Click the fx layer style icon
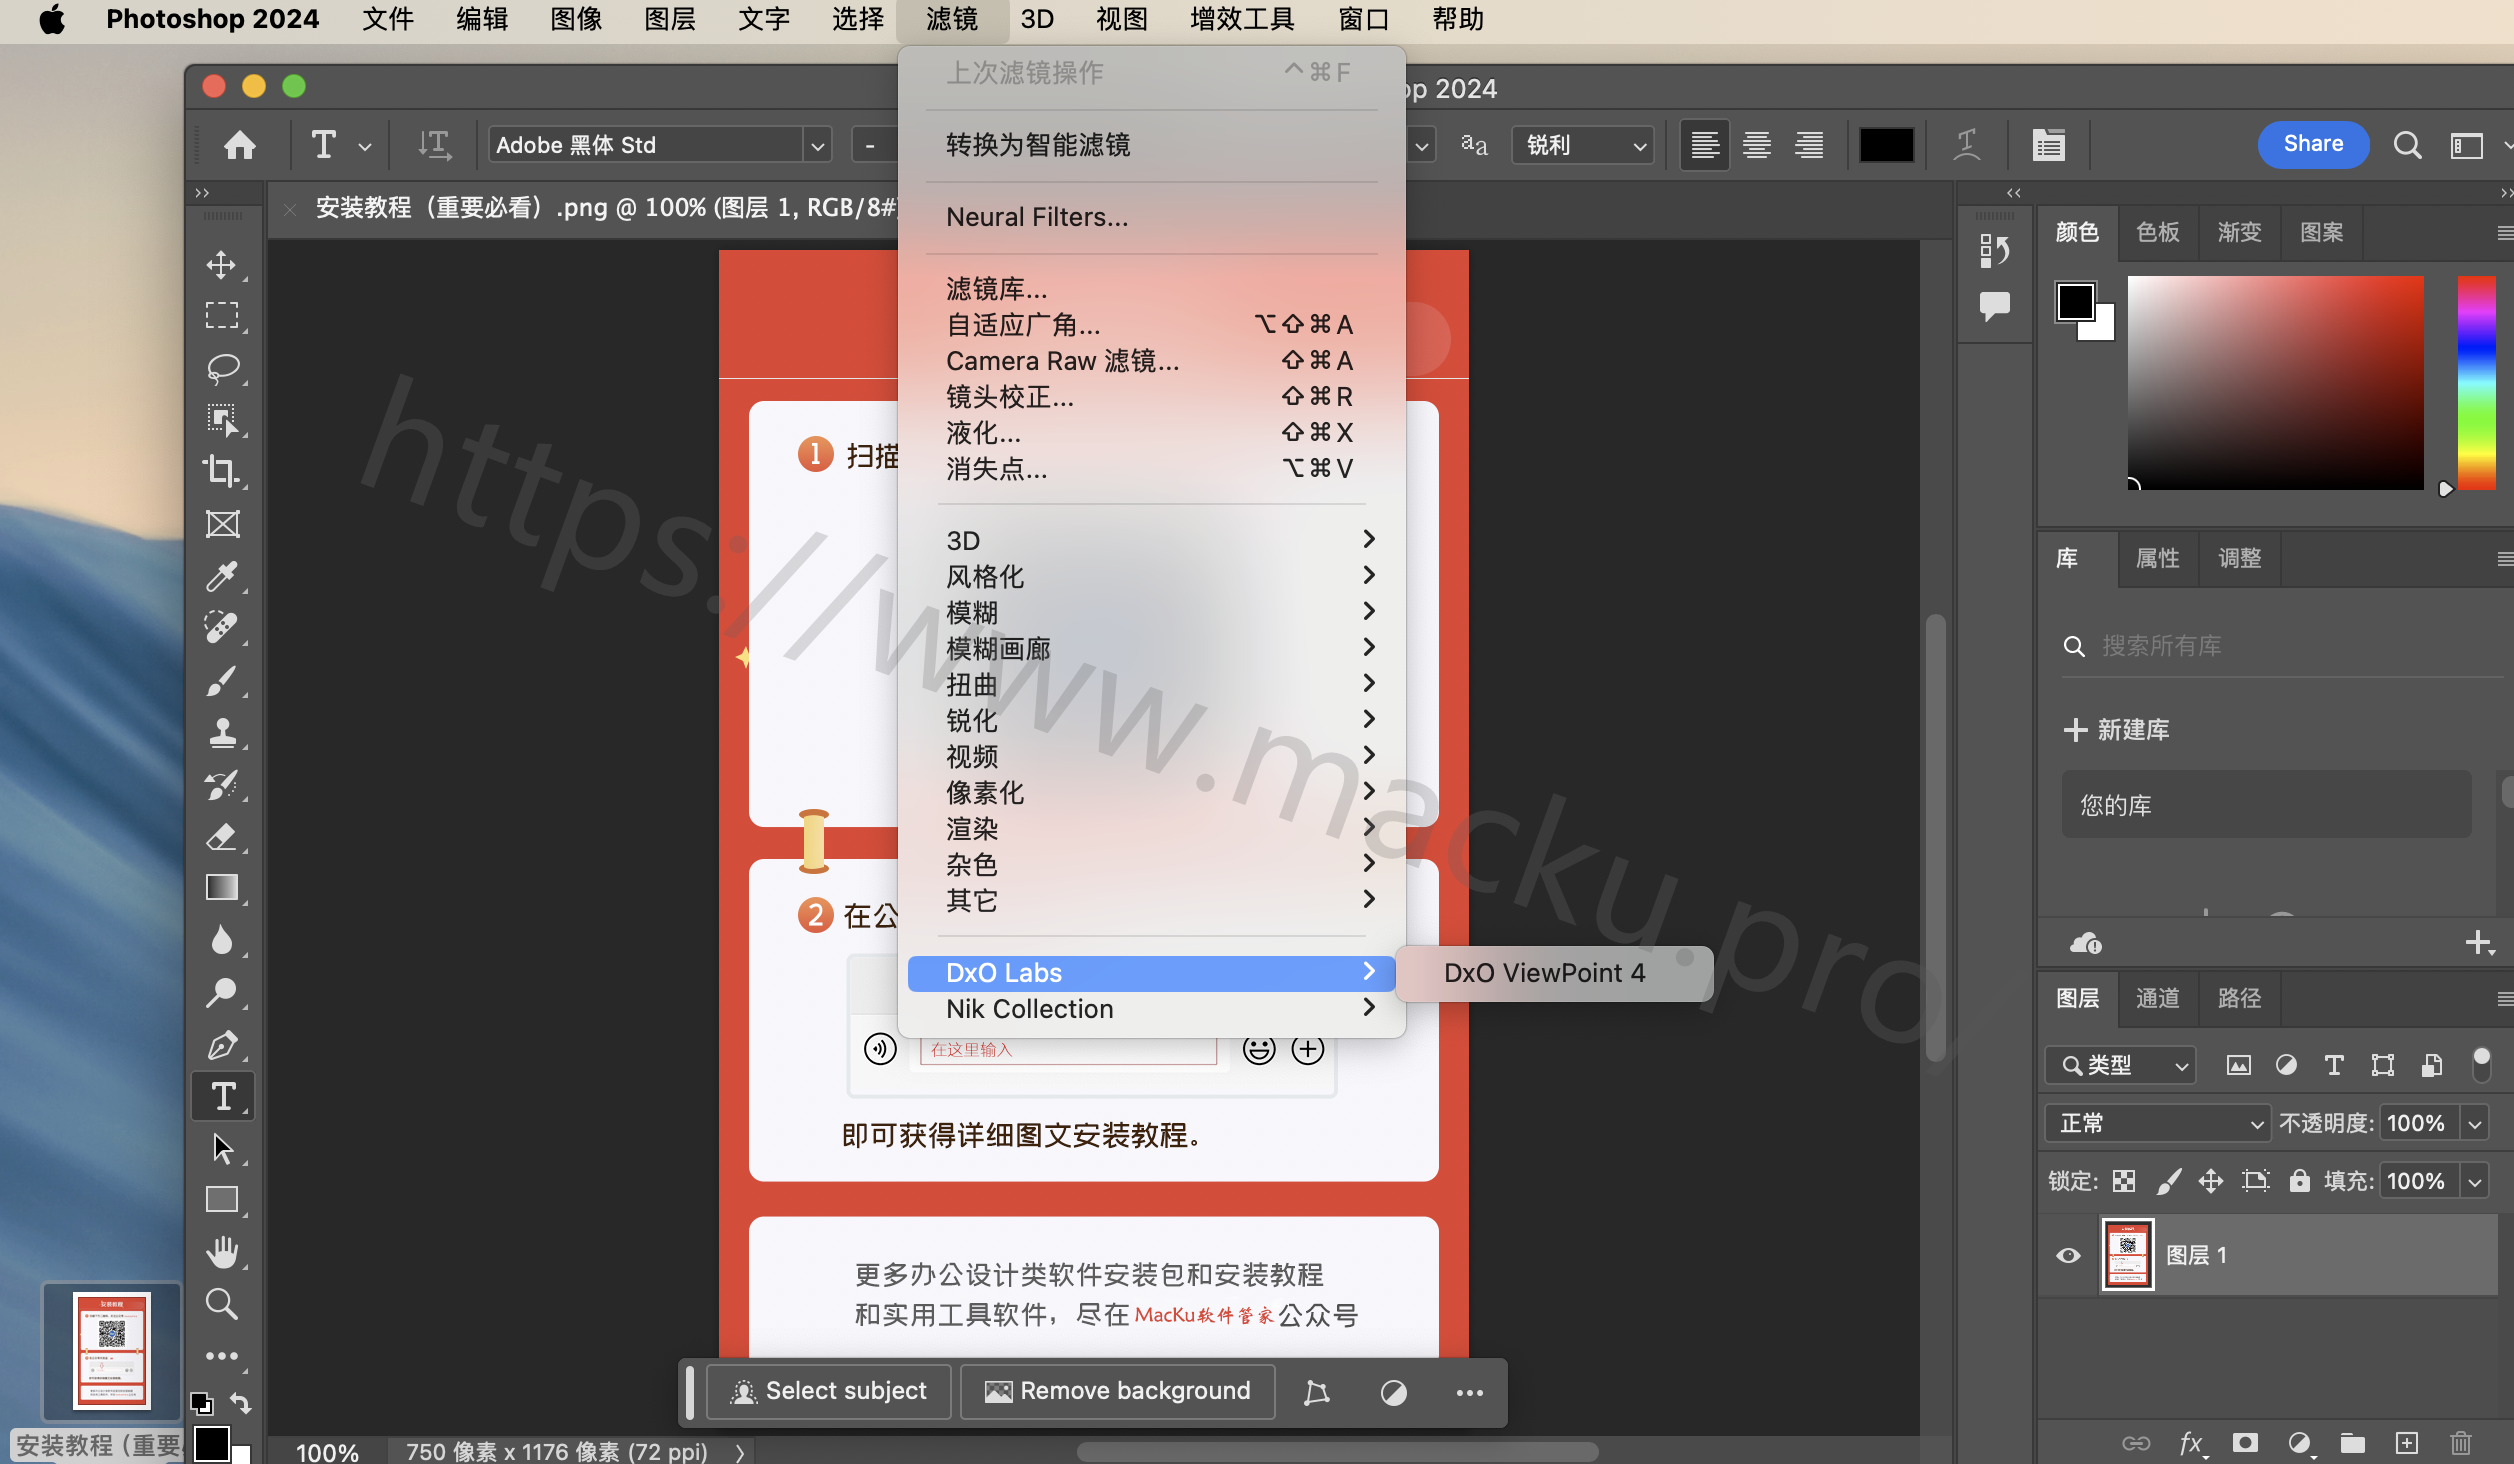The image size is (2514, 1464). point(2191,1442)
